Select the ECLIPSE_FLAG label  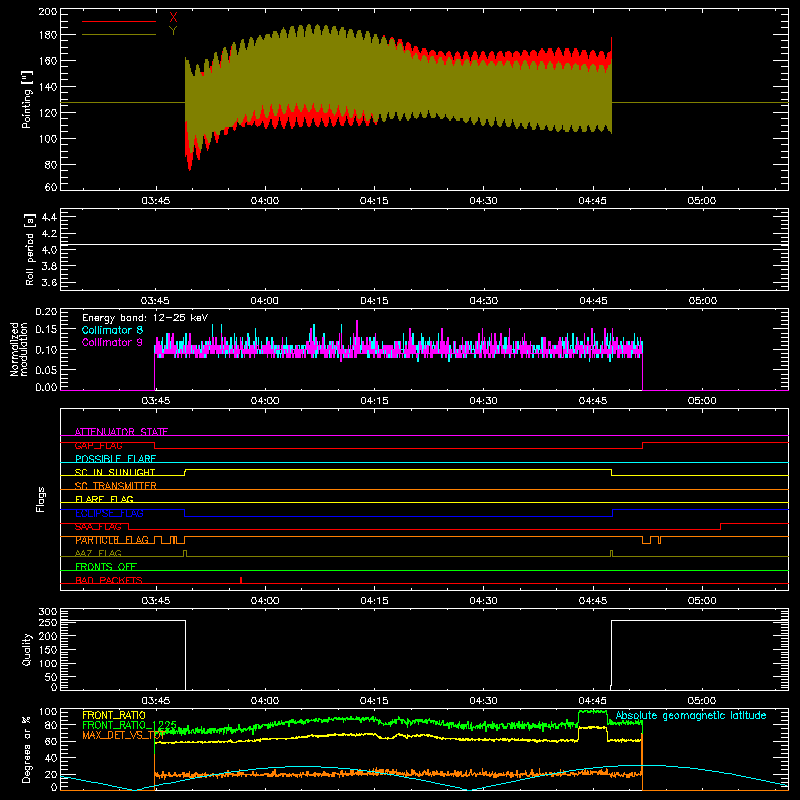pos(109,513)
